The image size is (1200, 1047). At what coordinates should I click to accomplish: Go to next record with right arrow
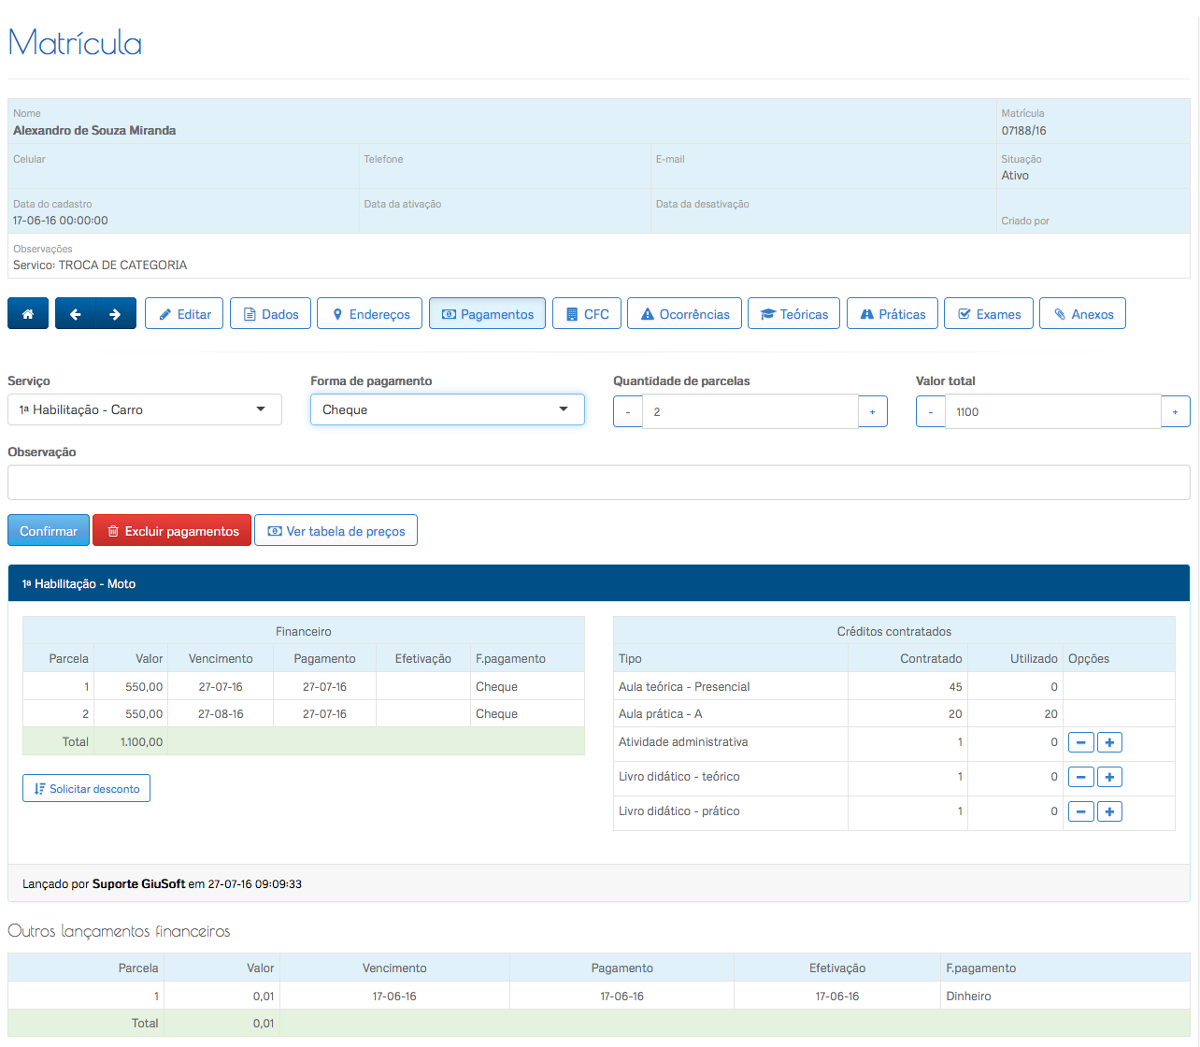(x=115, y=314)
